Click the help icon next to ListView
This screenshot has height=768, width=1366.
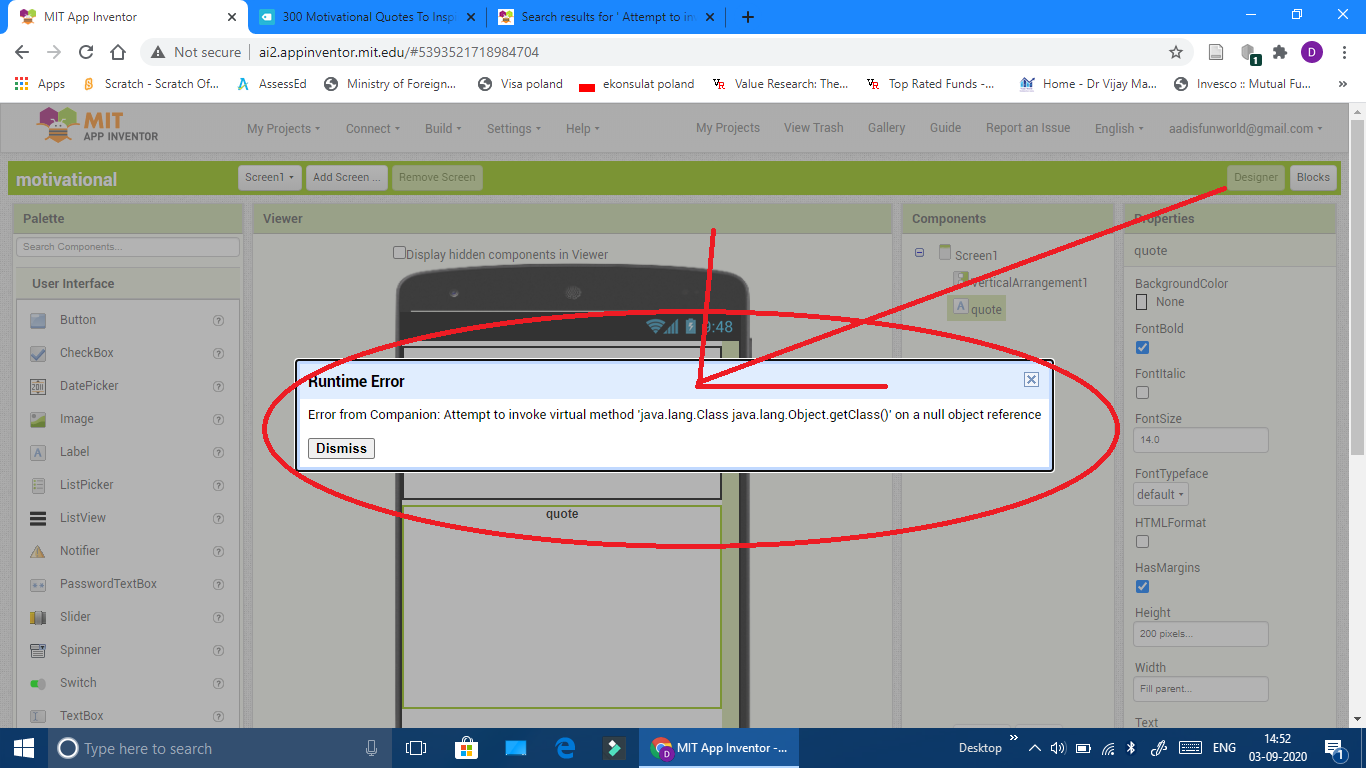pyautogui.click(x=218, y=518)
